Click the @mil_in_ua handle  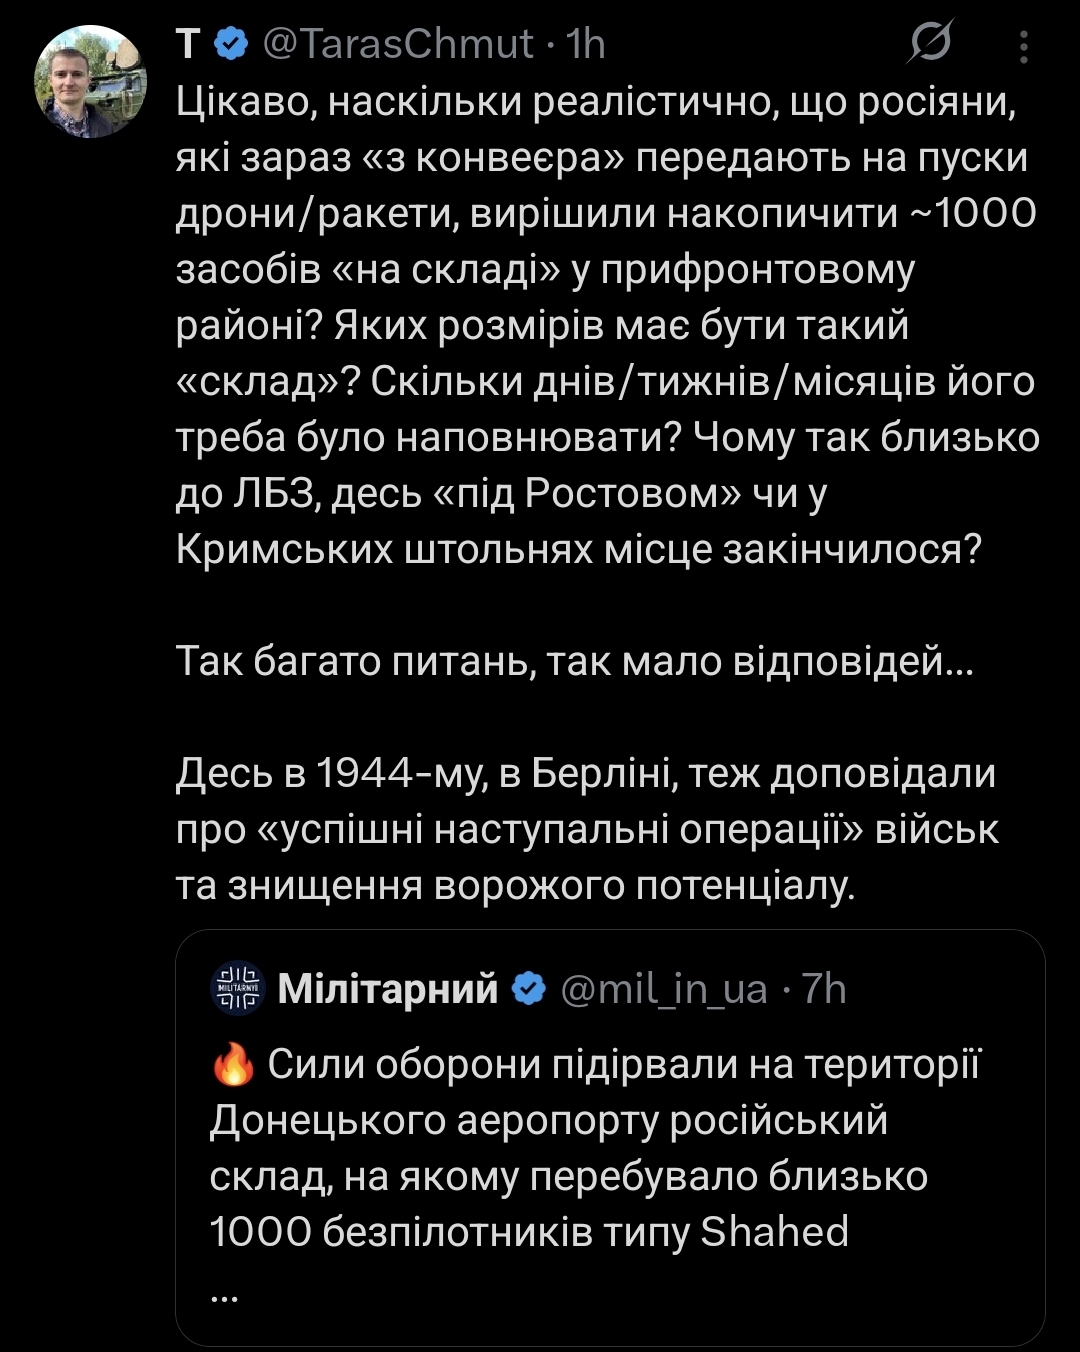point(664,989)
